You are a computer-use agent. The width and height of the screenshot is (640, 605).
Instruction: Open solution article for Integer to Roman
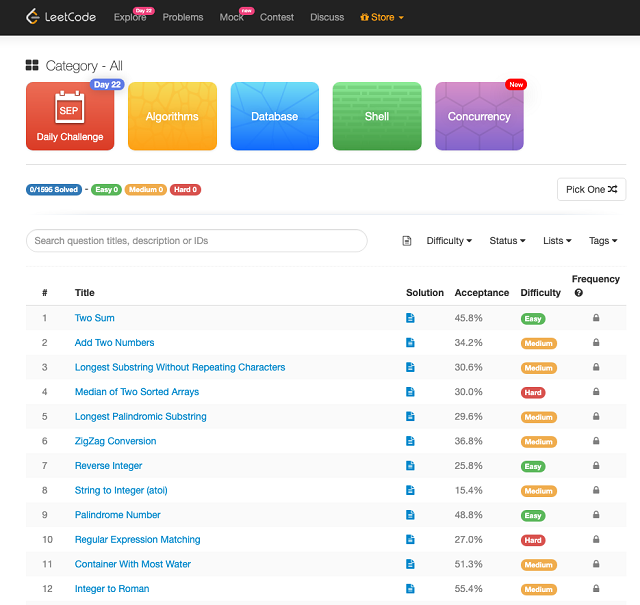pos(410,589)
